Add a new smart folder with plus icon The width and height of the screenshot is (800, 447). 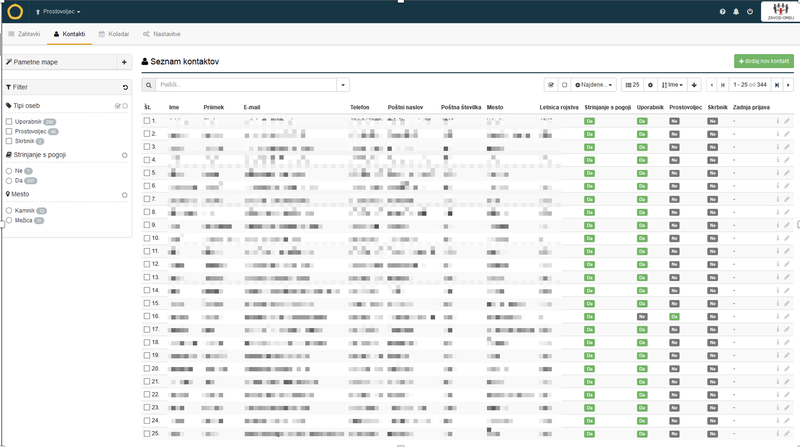click(x=123, y=62)
